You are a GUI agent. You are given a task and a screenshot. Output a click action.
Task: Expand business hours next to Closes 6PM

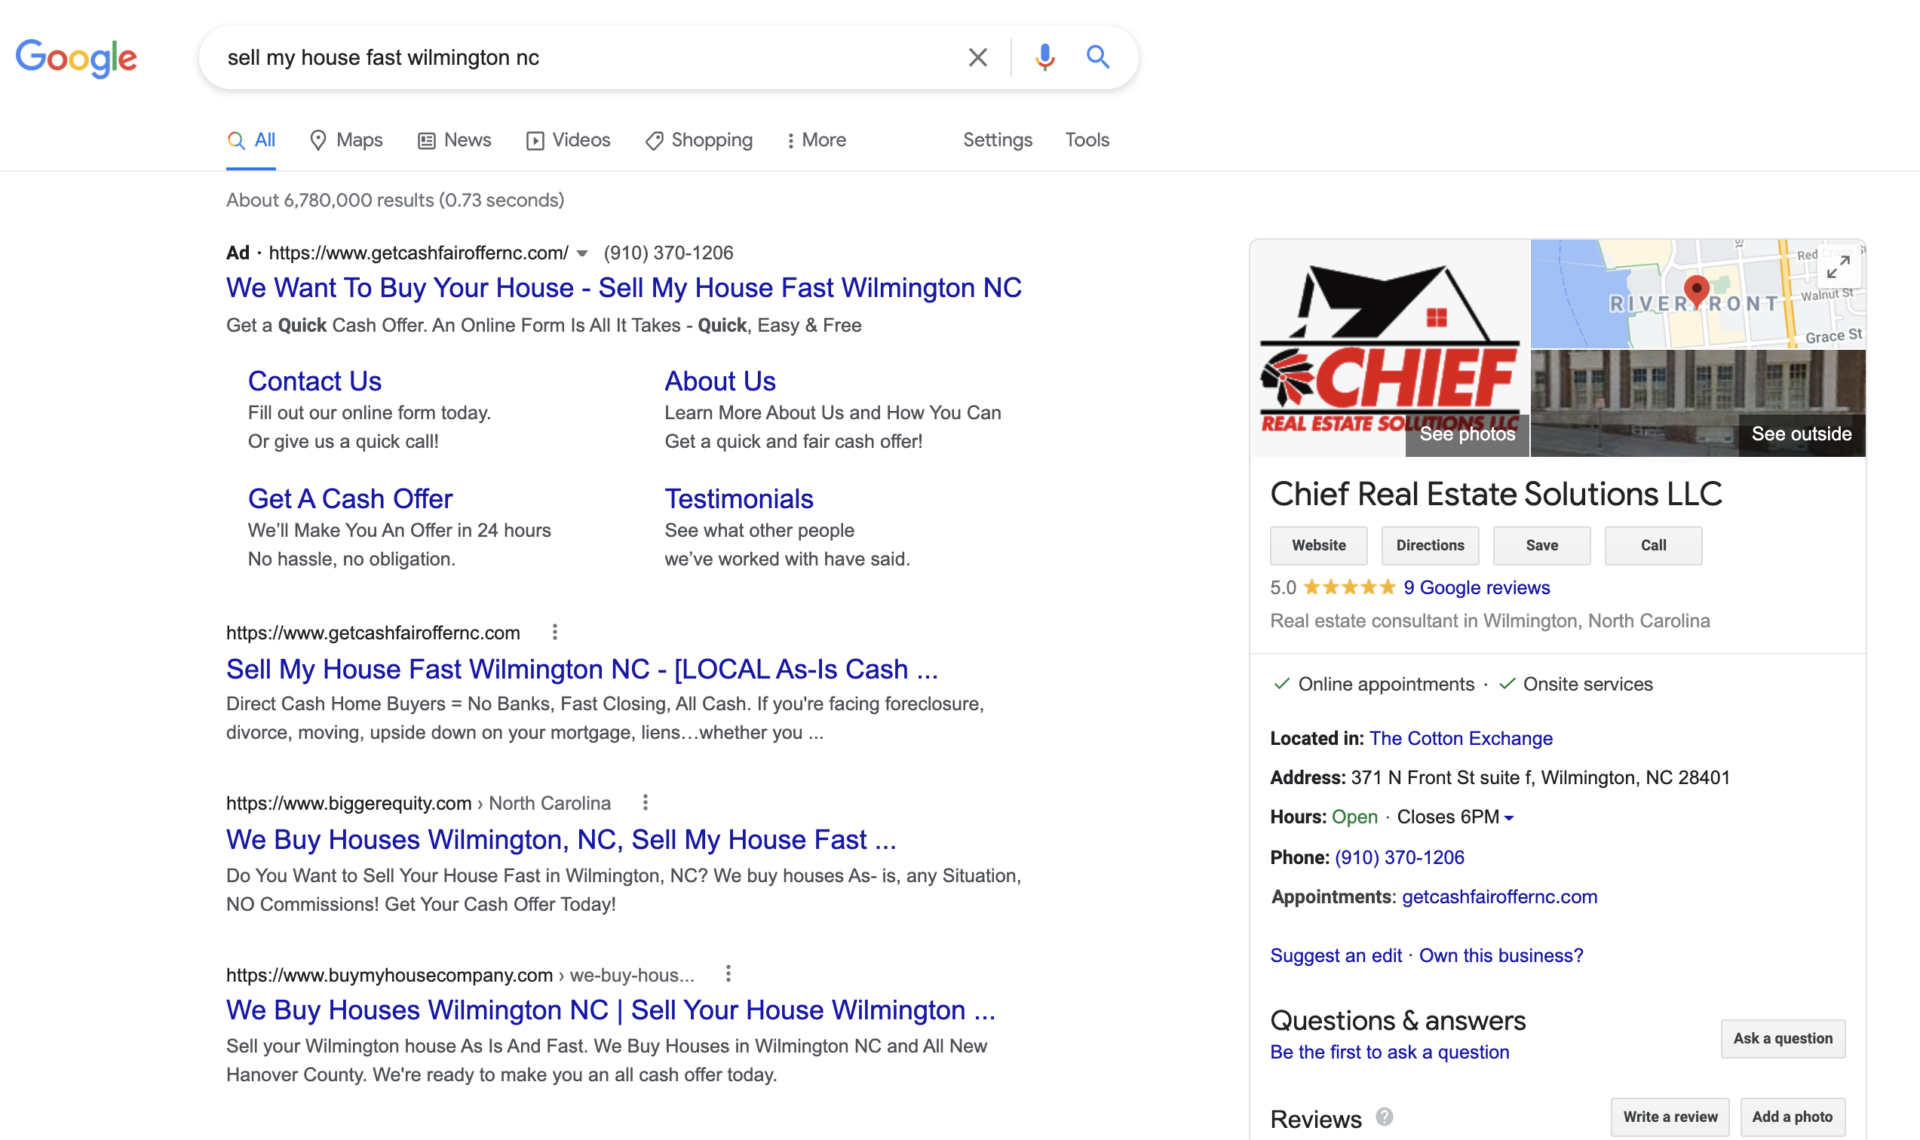point(1509,818)
